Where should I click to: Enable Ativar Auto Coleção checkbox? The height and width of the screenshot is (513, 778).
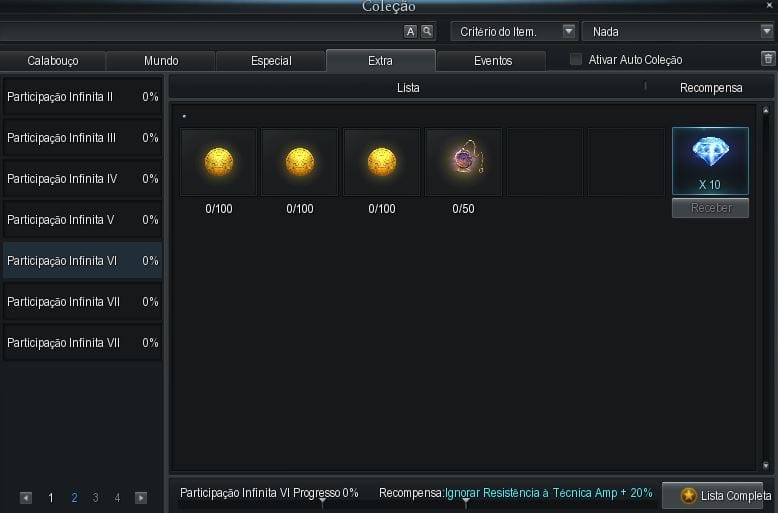tap(576, 60)
